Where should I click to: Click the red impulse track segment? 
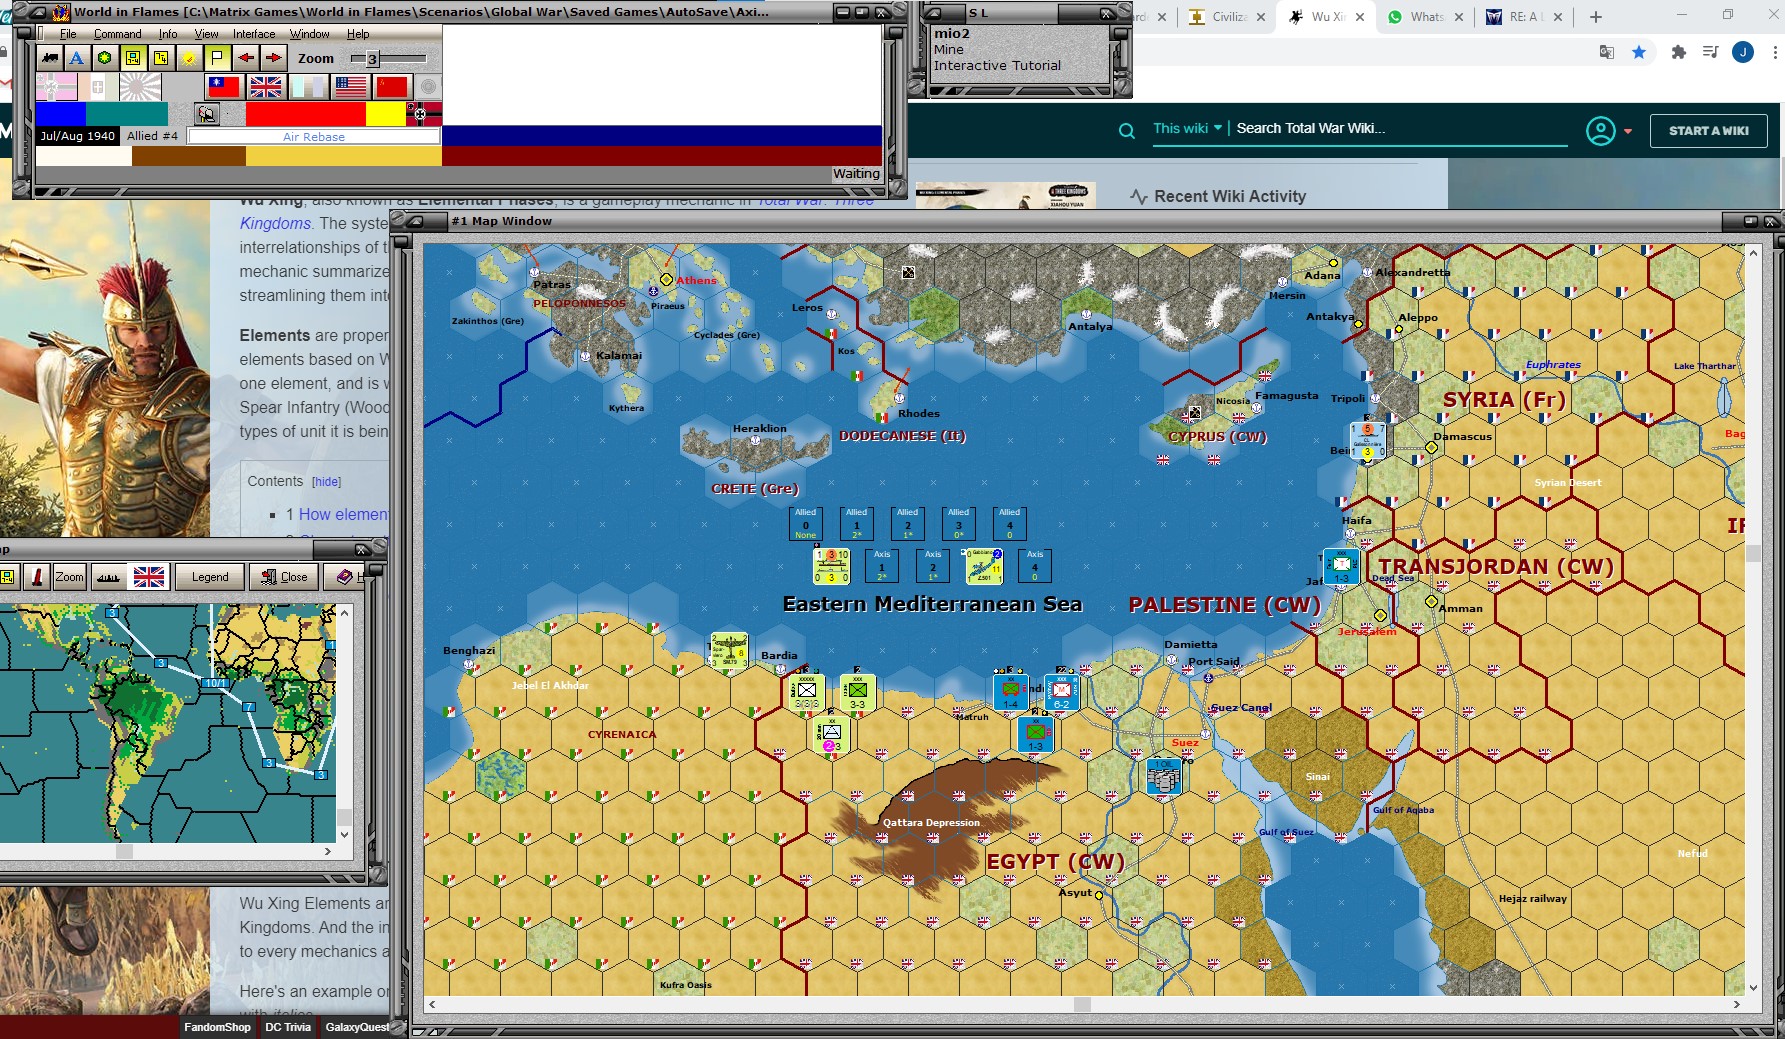(x=306, y=114)
